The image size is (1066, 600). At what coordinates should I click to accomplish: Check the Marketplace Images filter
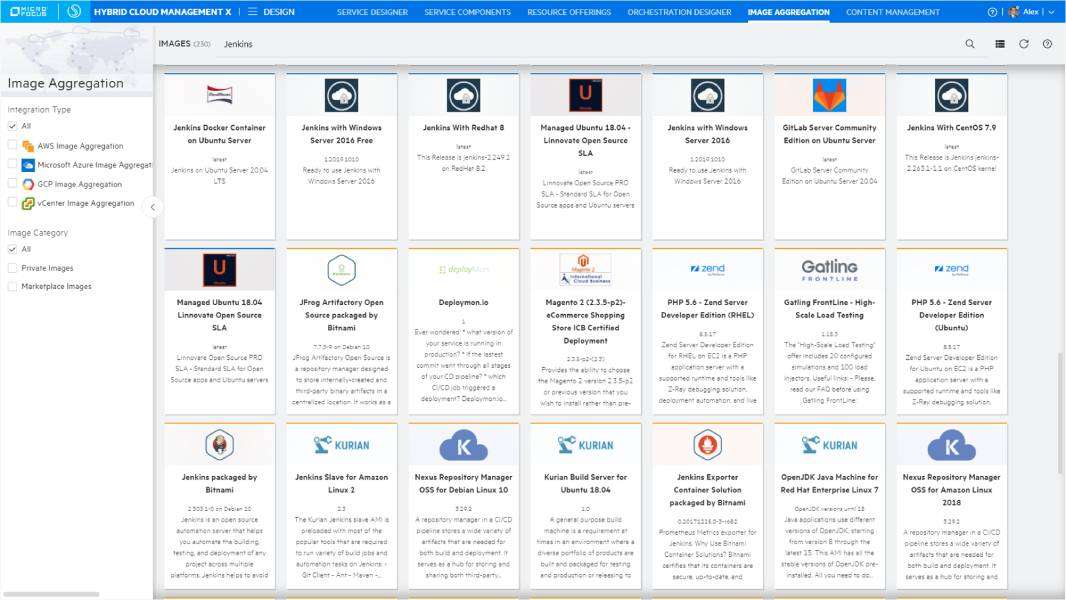(13, 286)
